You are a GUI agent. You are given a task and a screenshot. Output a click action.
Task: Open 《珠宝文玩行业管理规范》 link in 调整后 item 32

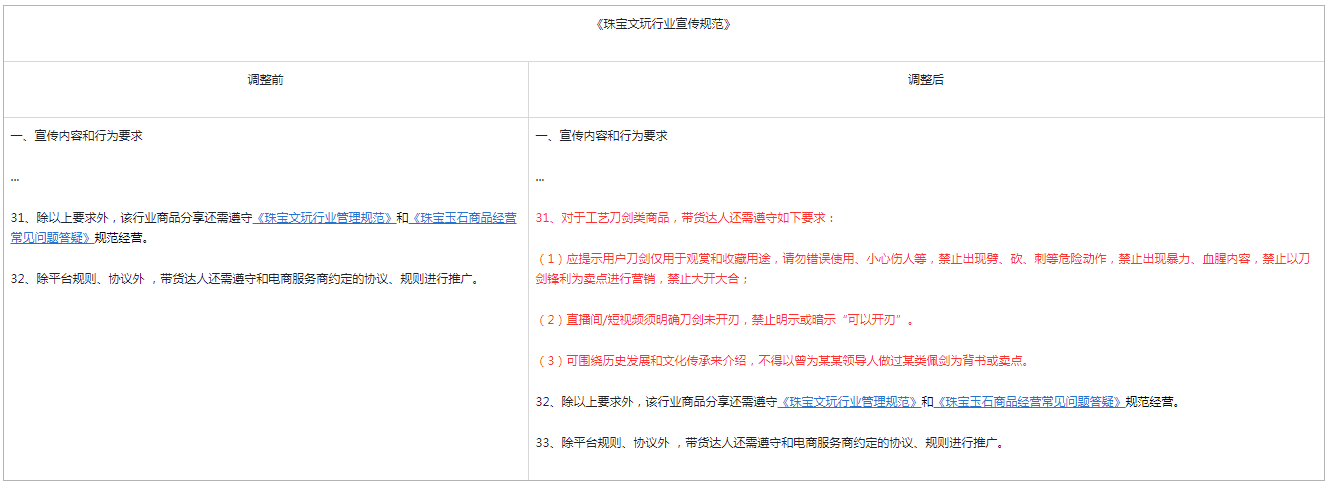click(849, 402)
